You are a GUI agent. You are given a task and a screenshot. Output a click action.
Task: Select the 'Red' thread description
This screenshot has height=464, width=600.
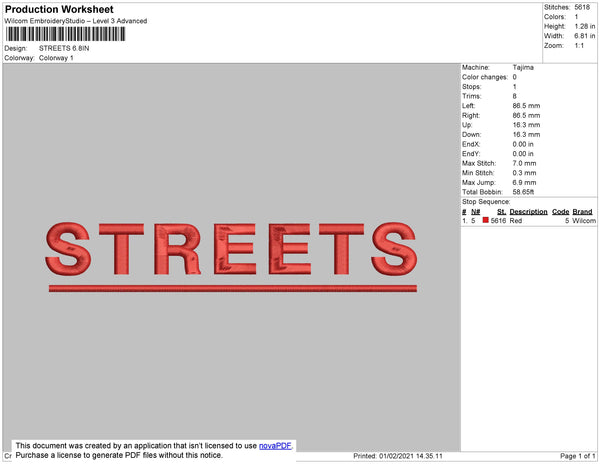click(x=516, y=221)
